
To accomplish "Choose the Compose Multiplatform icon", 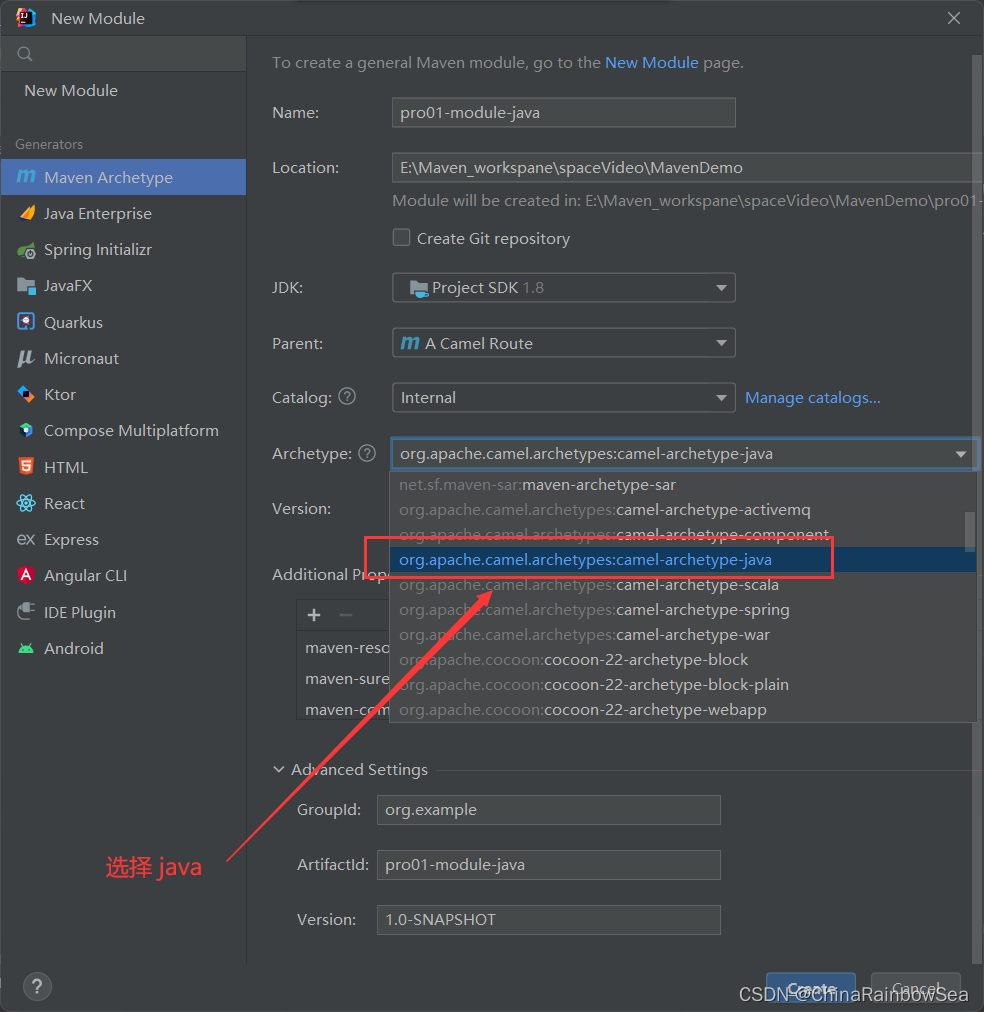I will click(x=26, y=430).
